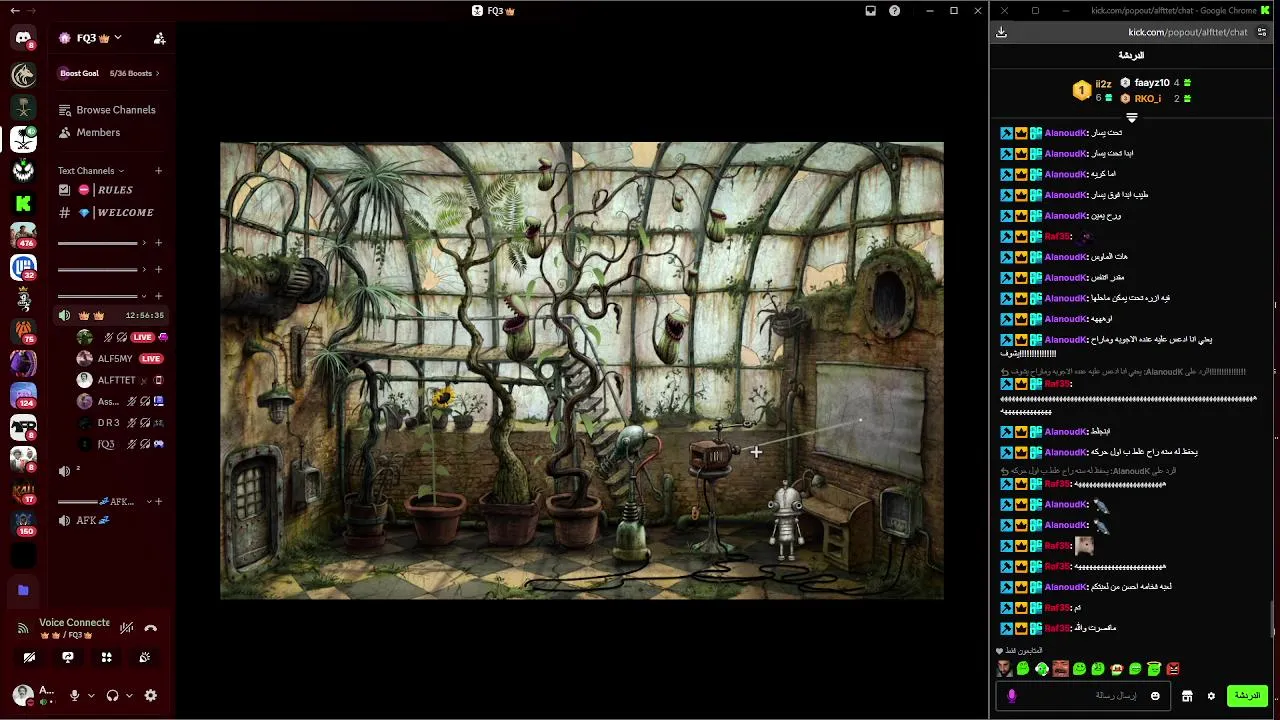Open RKO_i in Kick leaderboard
The image size is (1280, 720).
[1155, 99]
